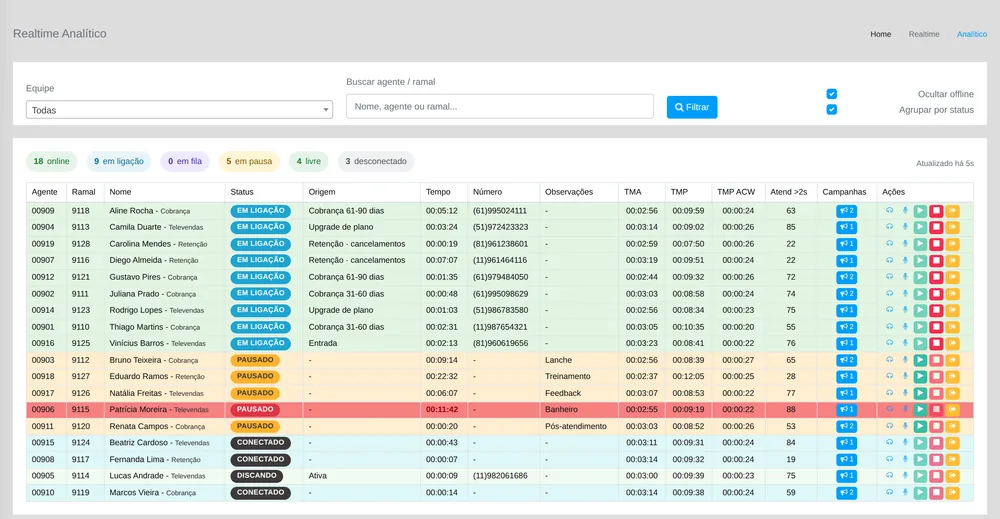1000x519 pixels.
Task: Select the 9 em ligação pill
Action: pyautogui.click(x=119, y=161)
